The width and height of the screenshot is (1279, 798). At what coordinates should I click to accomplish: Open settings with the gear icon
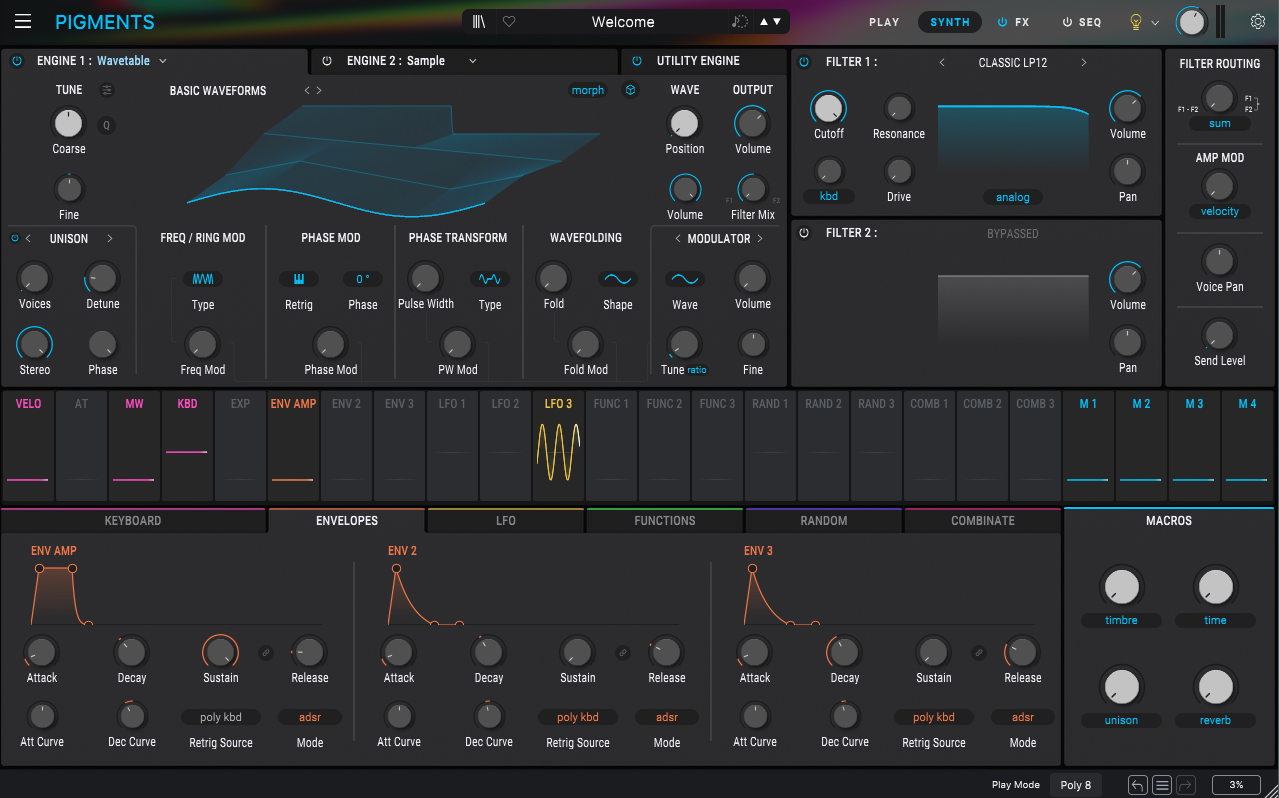point(1257,22)
